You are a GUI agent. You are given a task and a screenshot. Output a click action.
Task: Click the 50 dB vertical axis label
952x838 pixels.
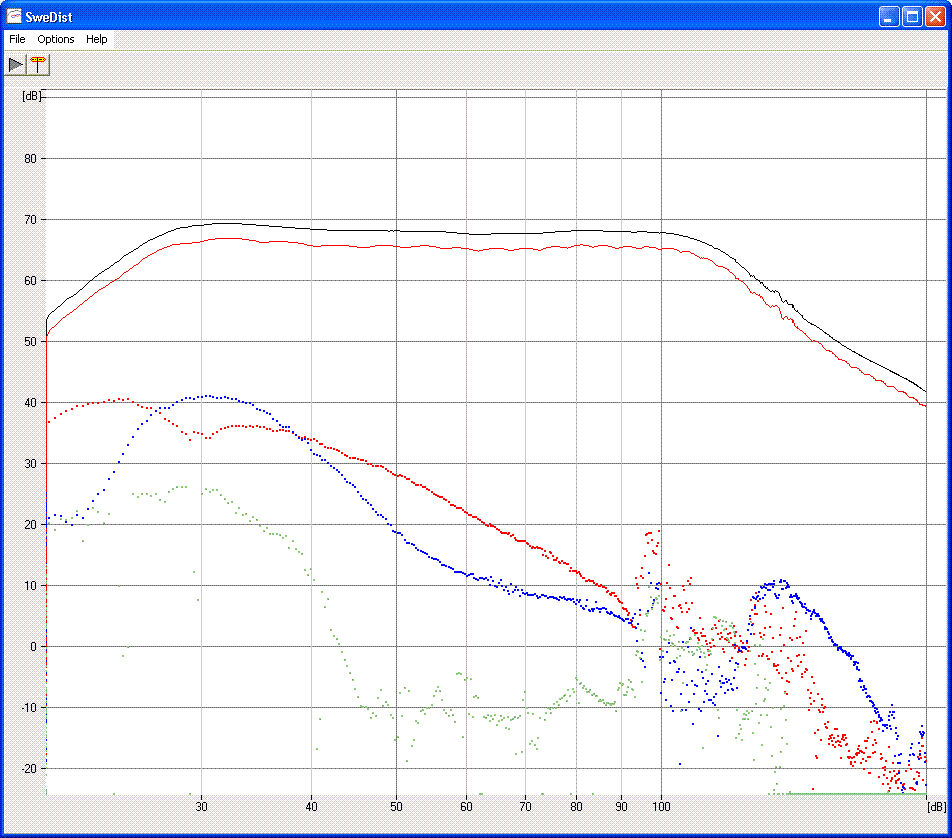tap(30, 341)
